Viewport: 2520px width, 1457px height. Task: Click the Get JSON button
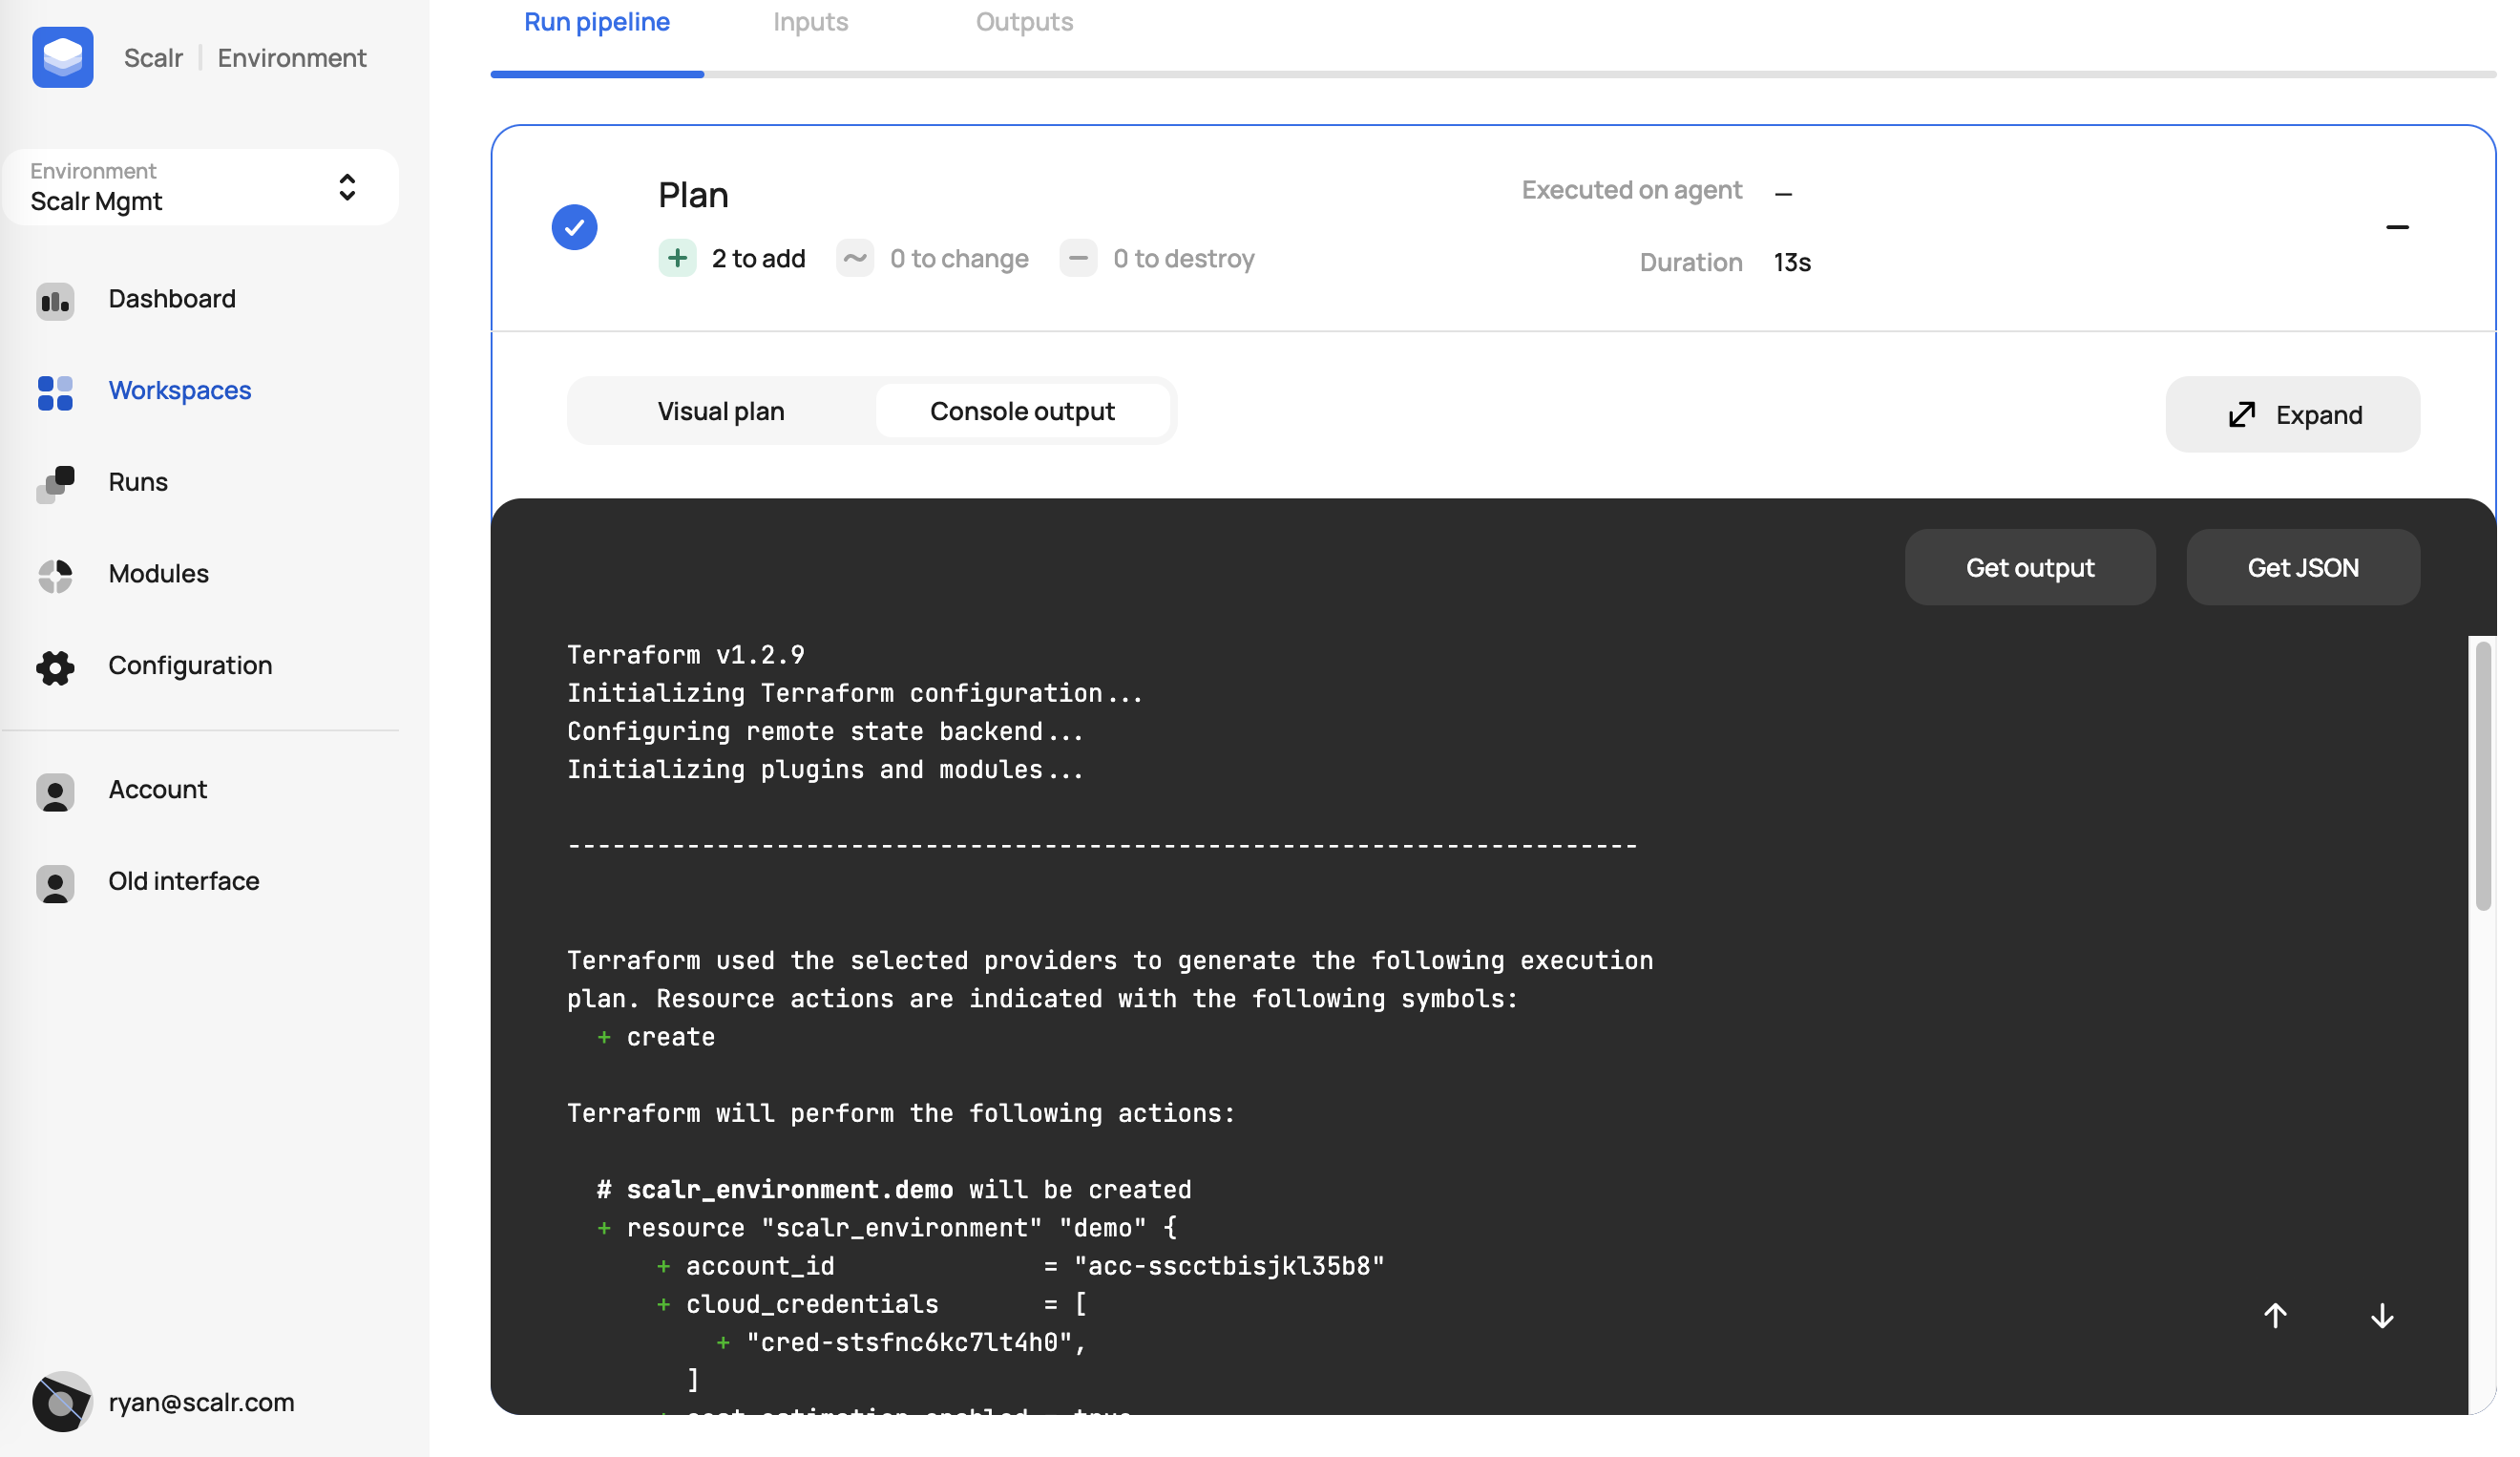2302,567
